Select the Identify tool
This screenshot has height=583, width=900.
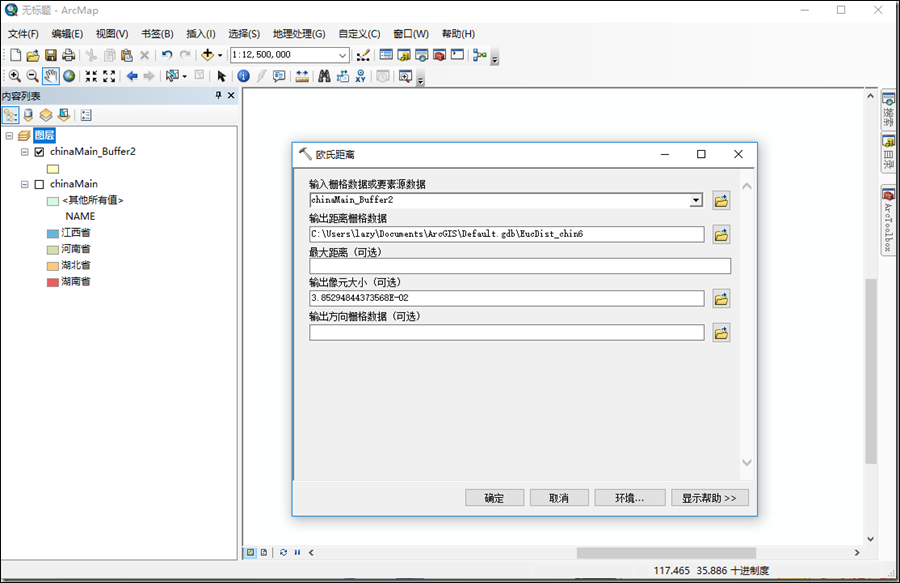click(x=243, y=75)
